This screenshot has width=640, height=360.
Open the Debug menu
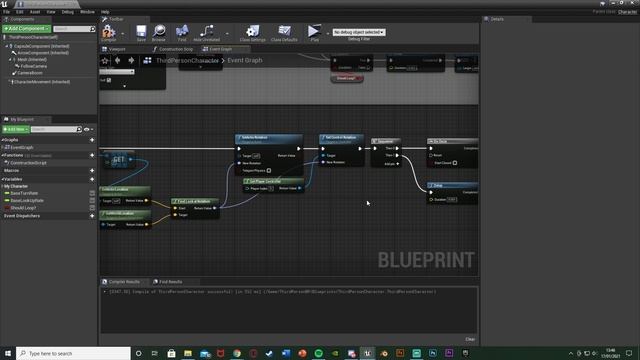tap(68, 12)
